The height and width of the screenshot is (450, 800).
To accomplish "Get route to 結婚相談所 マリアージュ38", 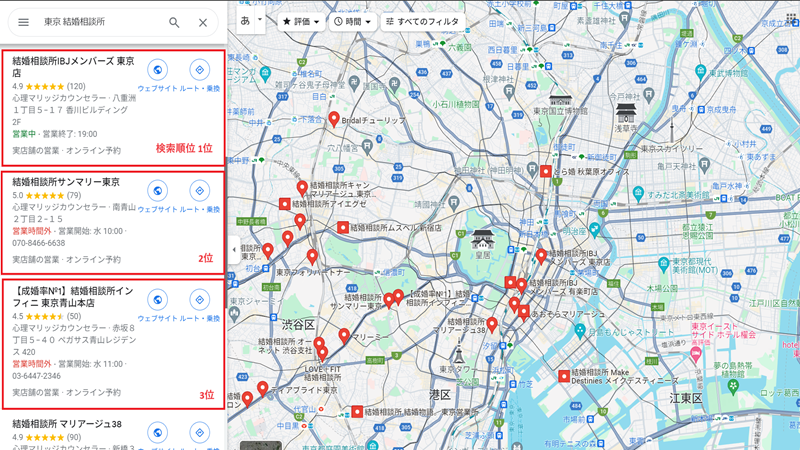I will point(199,432).
